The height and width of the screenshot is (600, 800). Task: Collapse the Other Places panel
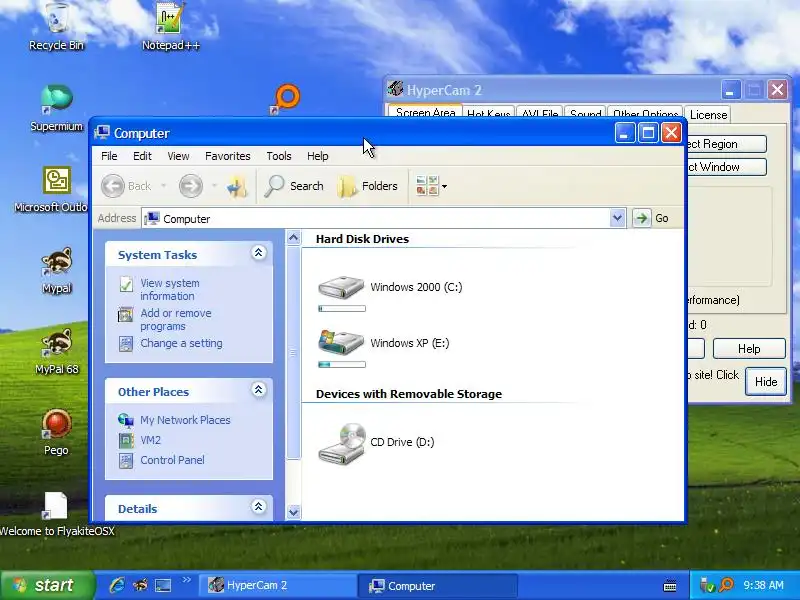coord(259,390)
